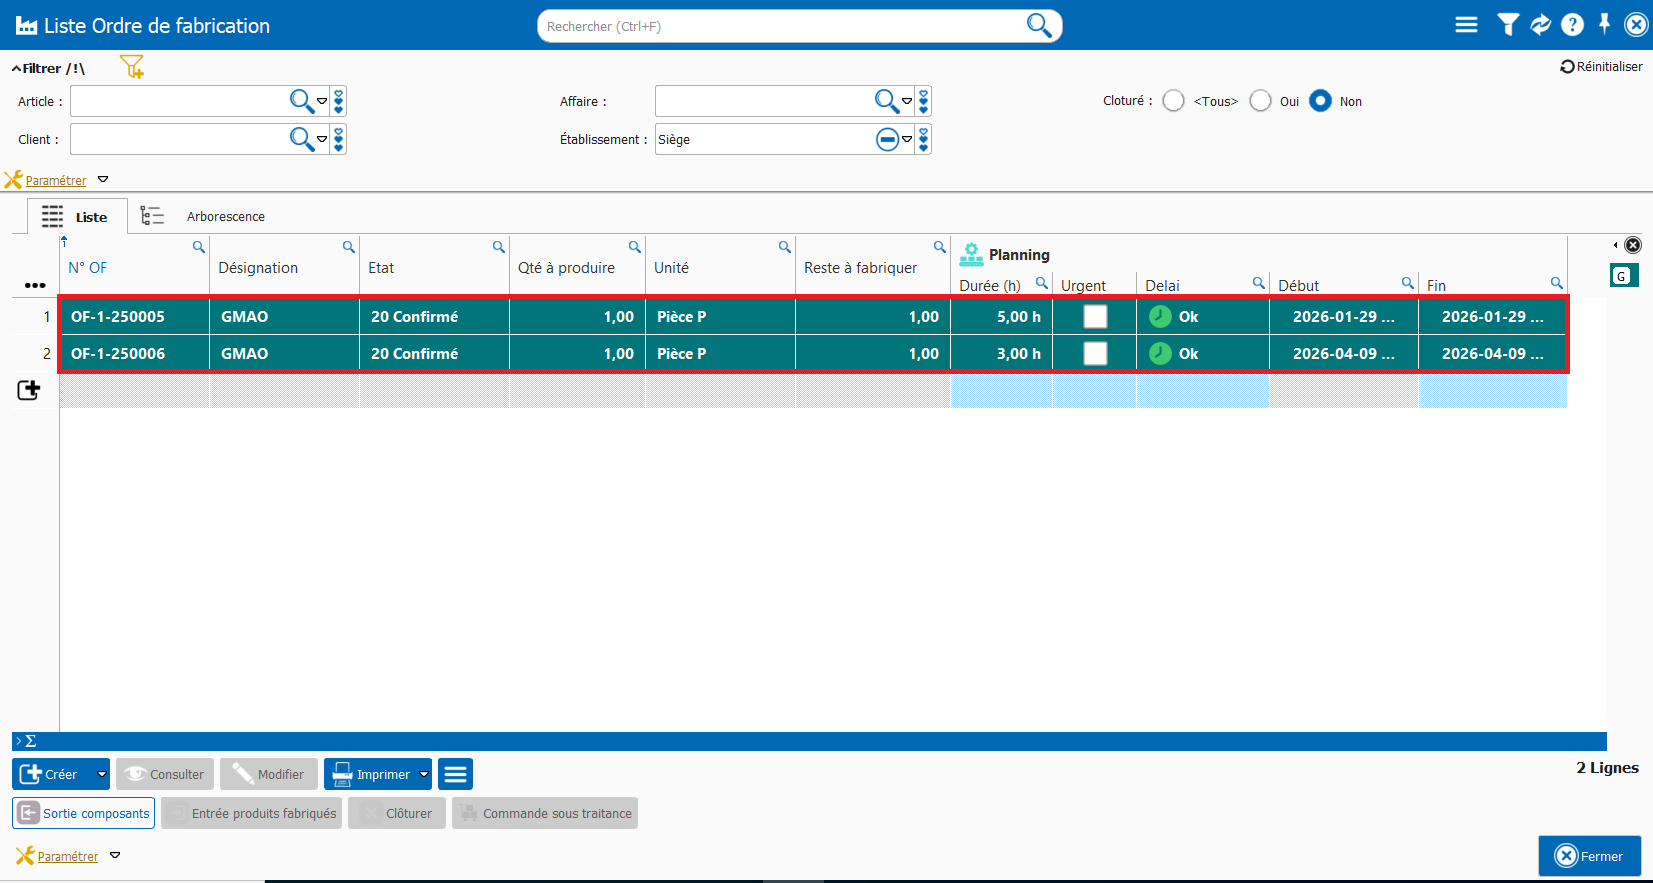Click the add filter funnel icon
1653x883 pixels.
point(132,67)
